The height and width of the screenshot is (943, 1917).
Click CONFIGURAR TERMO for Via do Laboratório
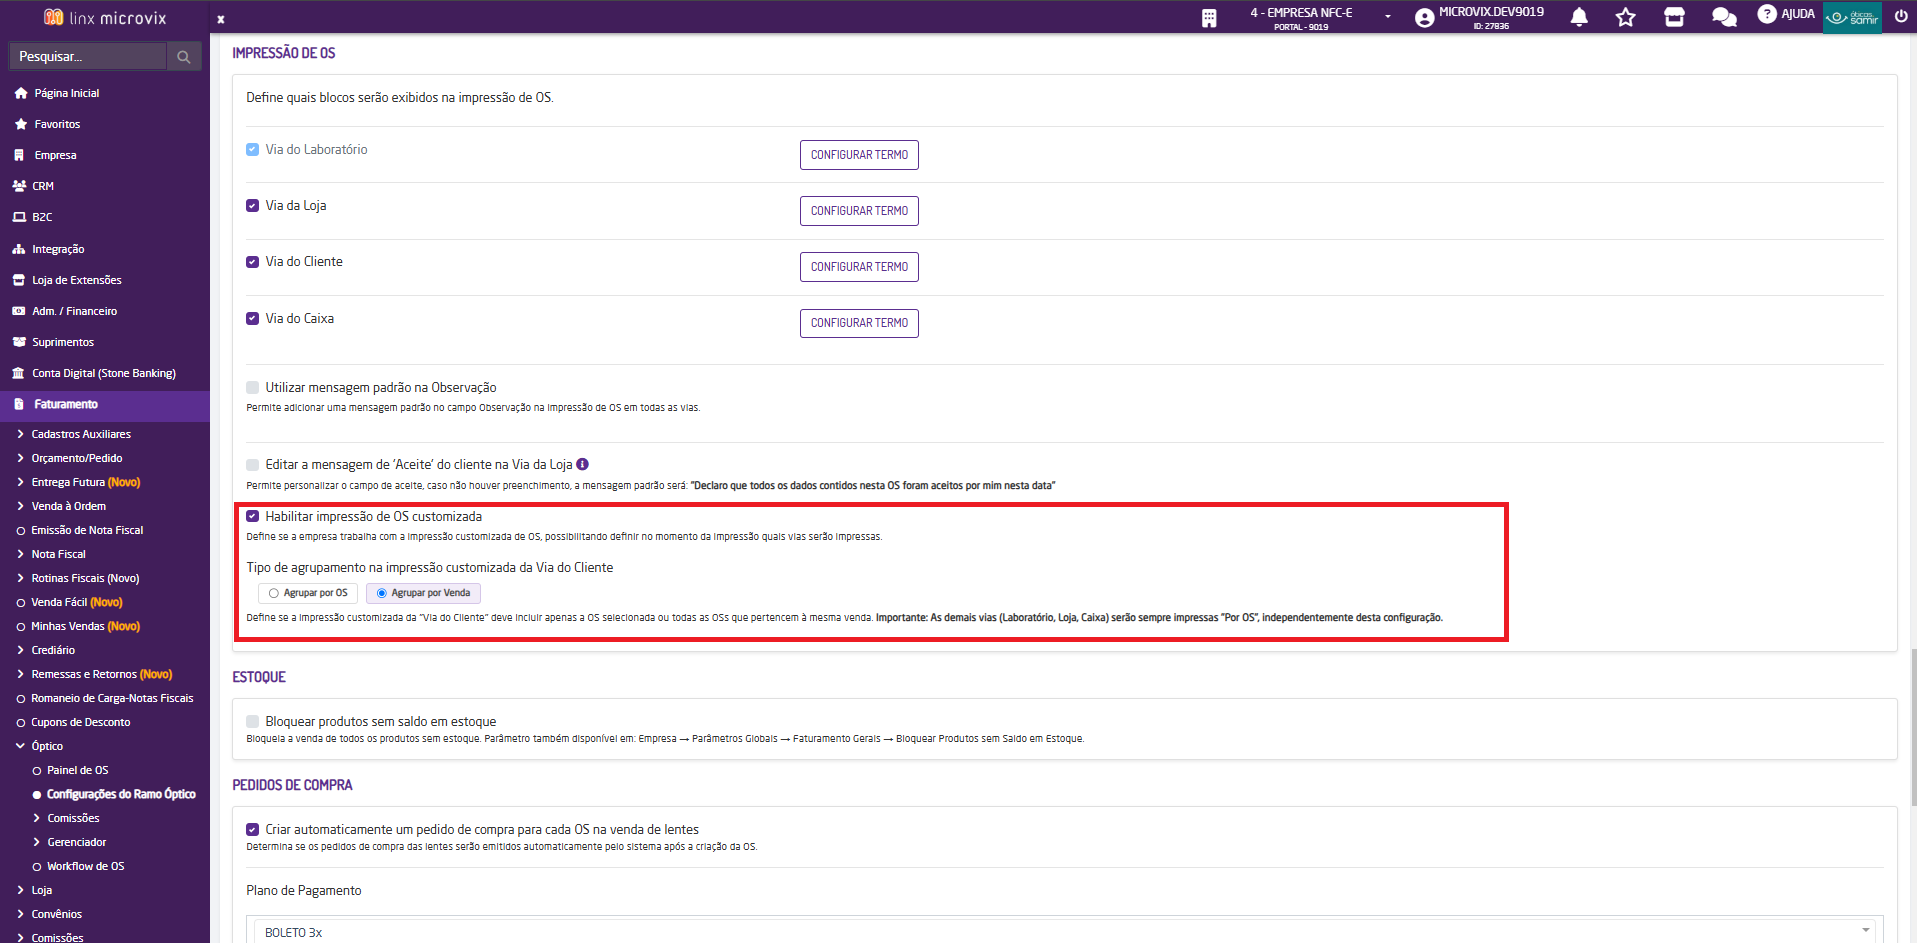click(859, 155)
